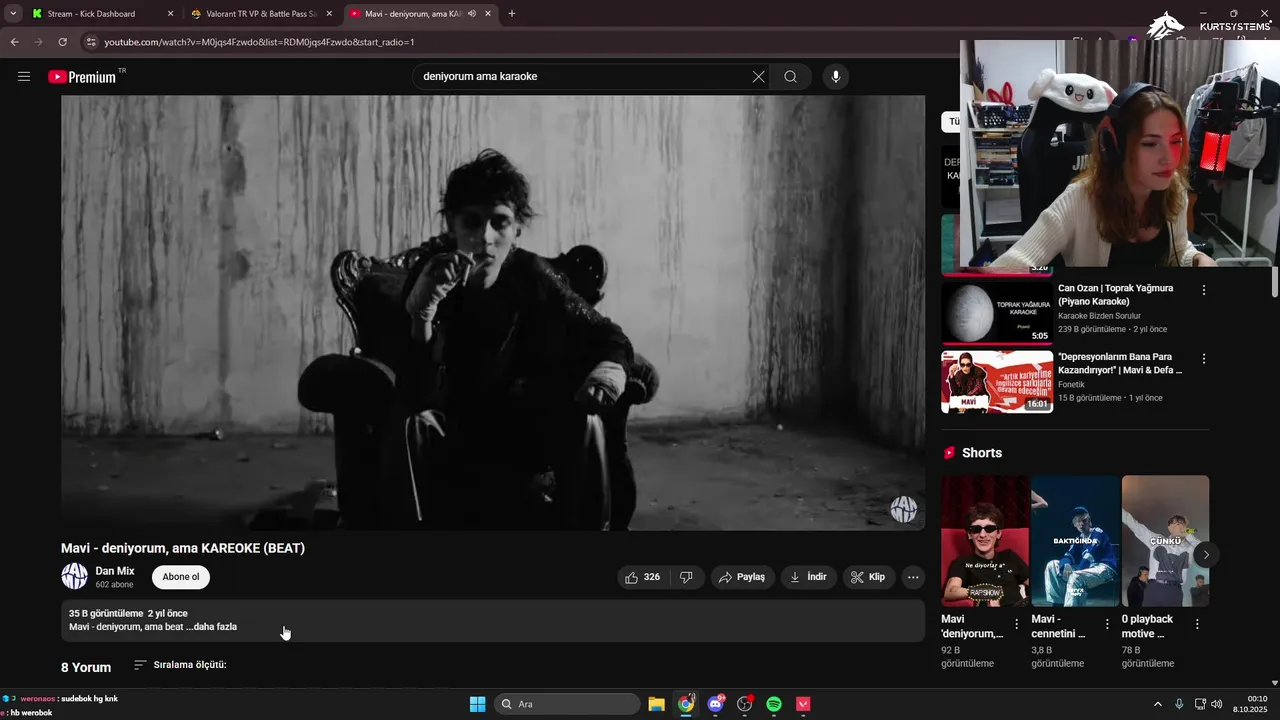Screen dimensions: 1280x720
Task: Share the video via Paylaş
Action: pos(742,577)
